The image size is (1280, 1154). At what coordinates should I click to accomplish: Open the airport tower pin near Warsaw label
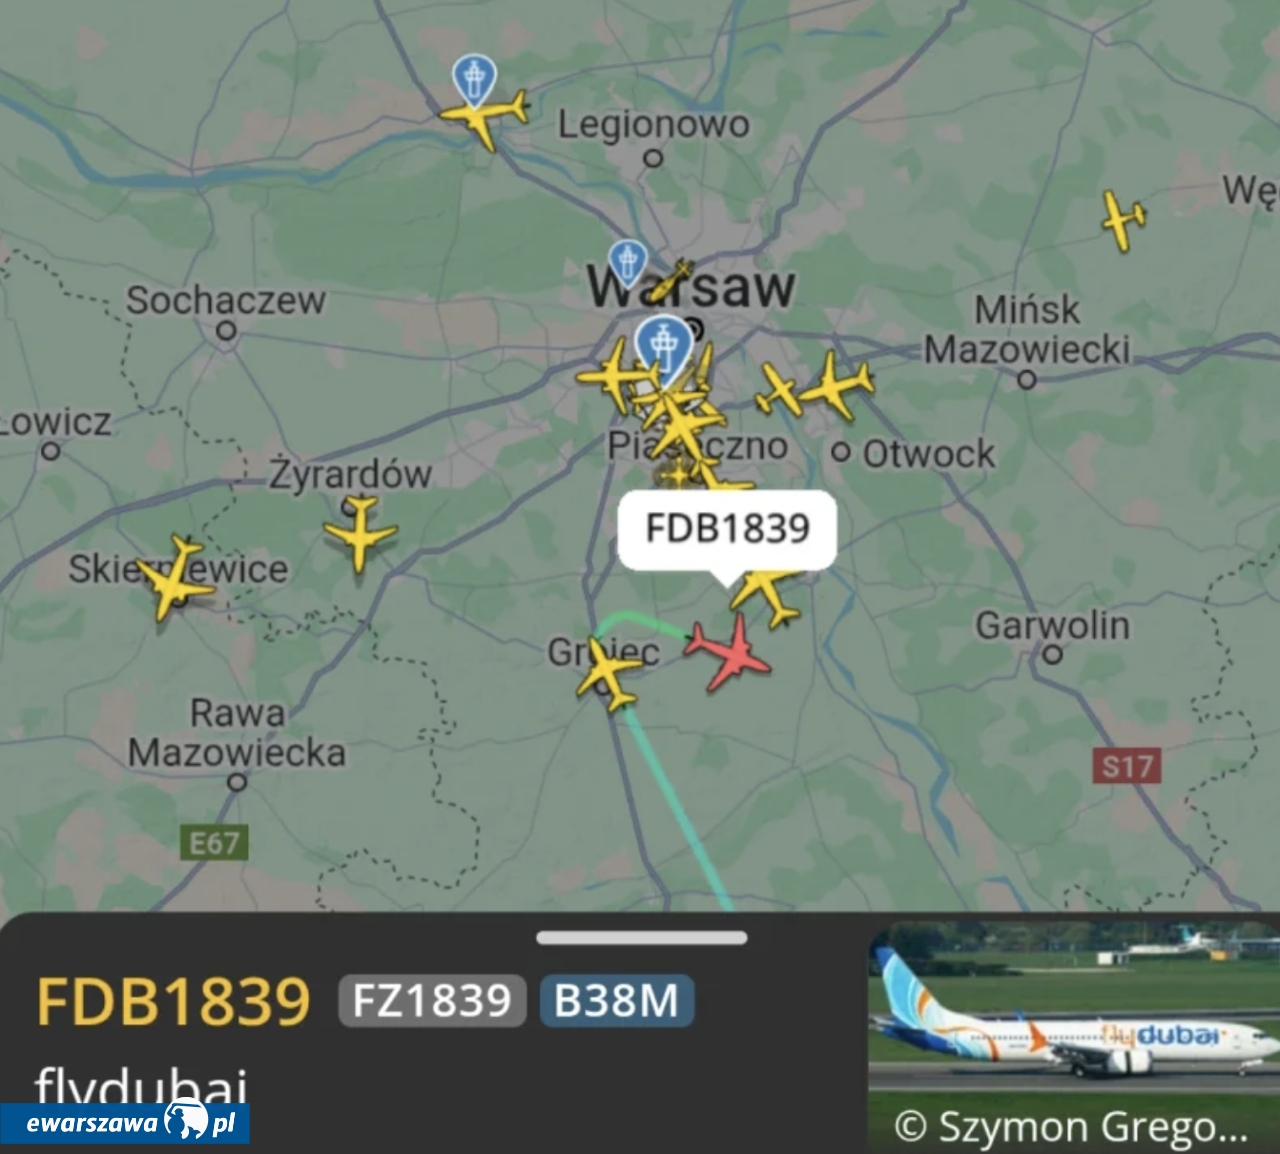pyautogui.click(x=626, y=261)
